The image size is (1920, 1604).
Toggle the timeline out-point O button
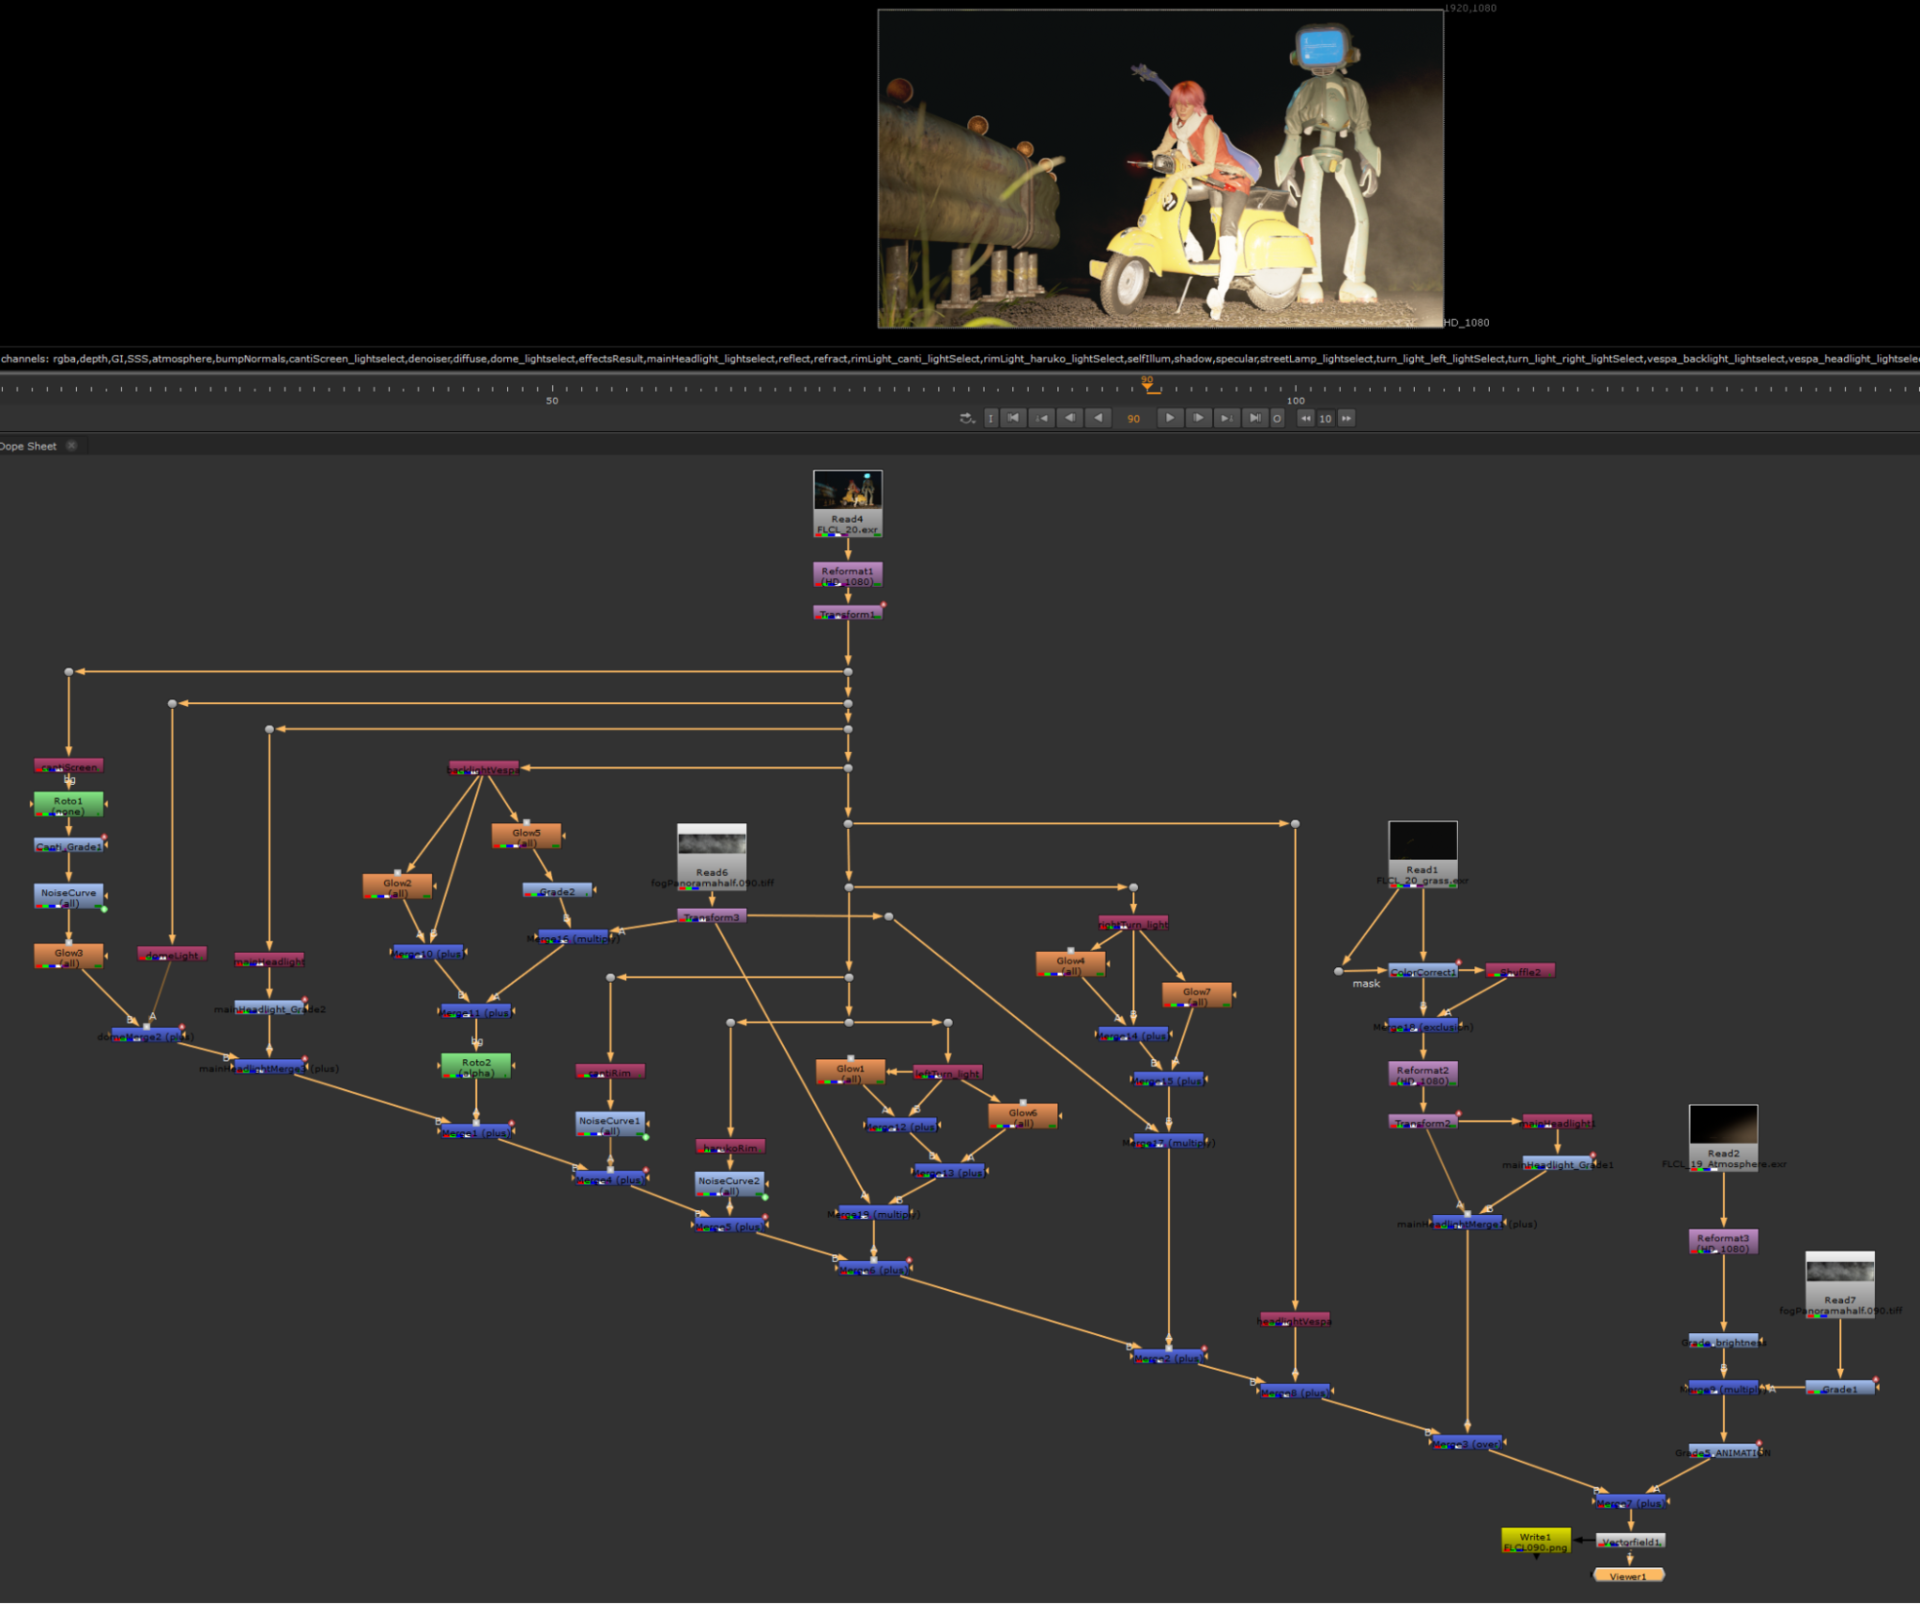[1277, 418]
